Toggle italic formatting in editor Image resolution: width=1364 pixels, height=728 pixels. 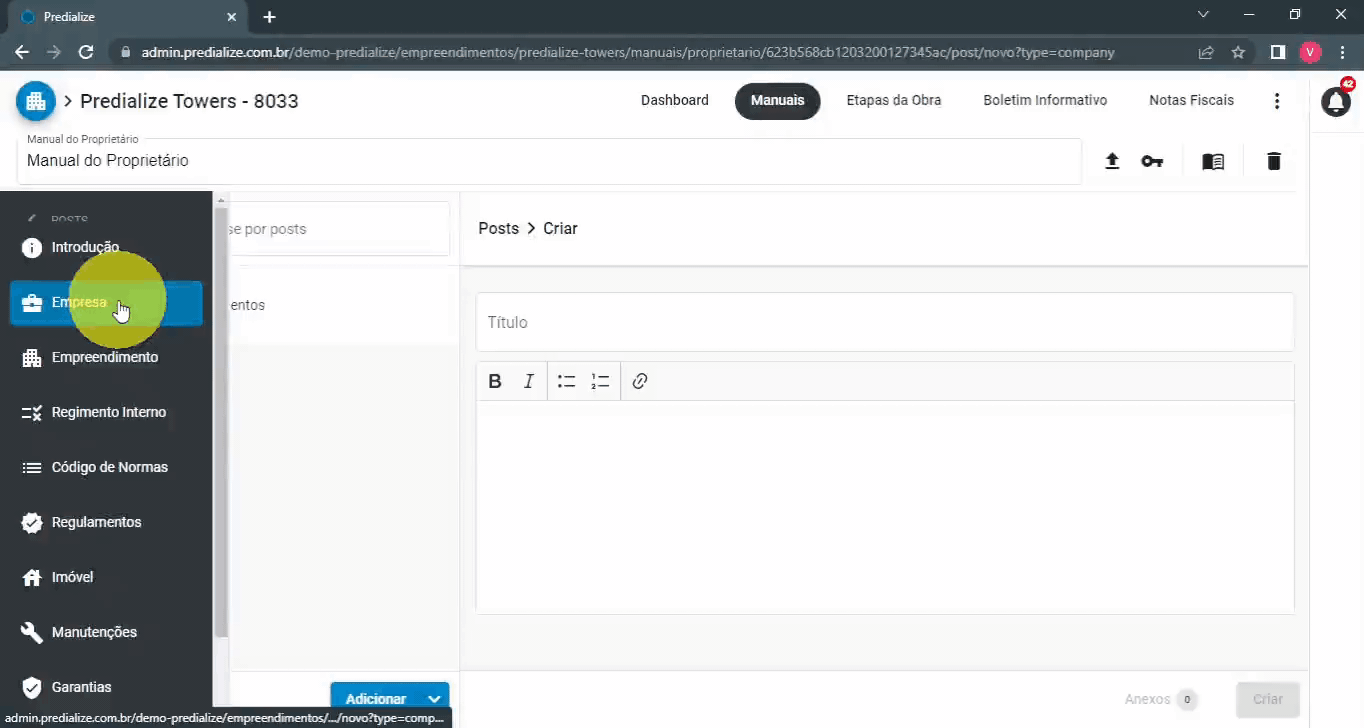point(529,381)
